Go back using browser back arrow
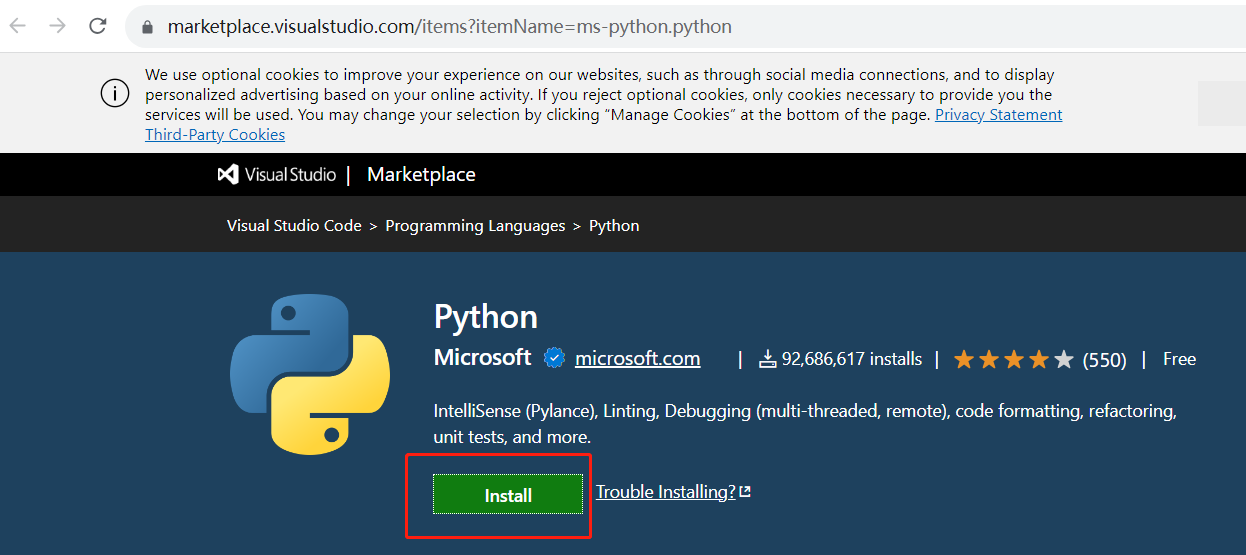The image size is (1246, 555). pos(18,26)
